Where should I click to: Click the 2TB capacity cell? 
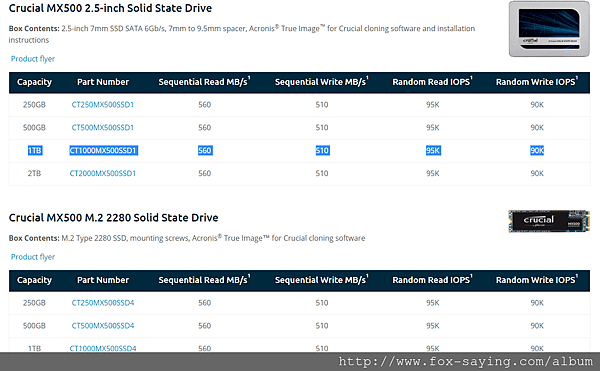[34, 174]
